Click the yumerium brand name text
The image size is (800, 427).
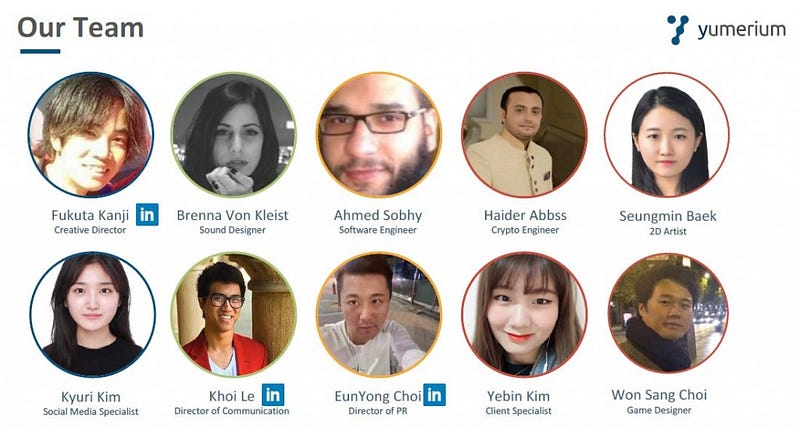tap(742, 30)
